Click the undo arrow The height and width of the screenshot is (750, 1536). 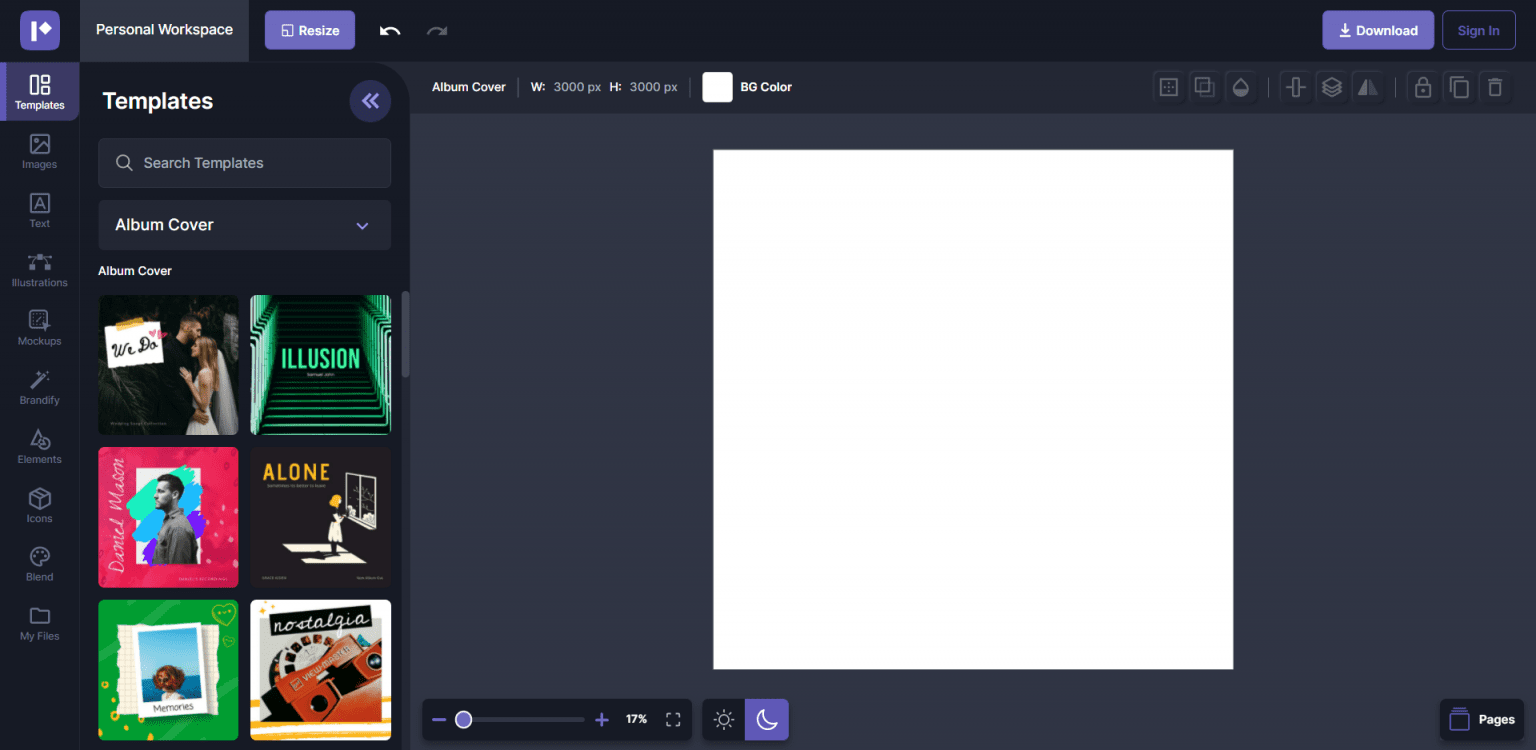[x=390, y=30]
